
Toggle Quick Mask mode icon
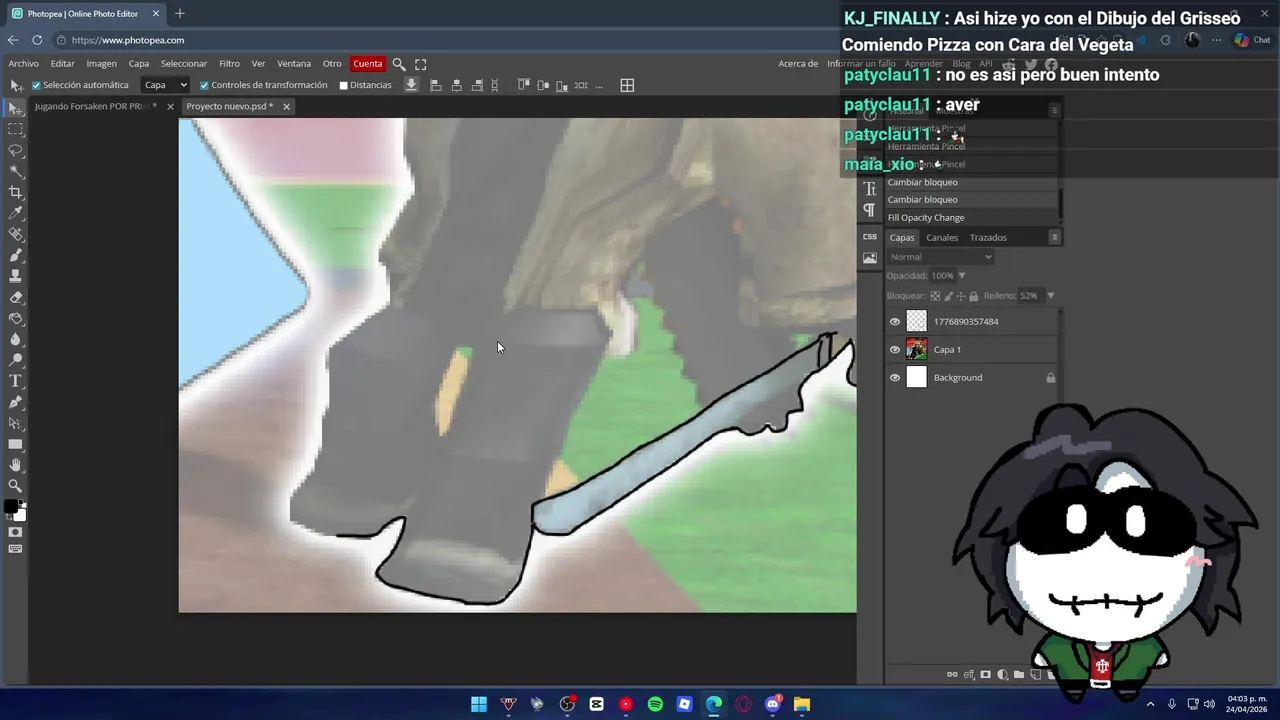click(15, 532)
